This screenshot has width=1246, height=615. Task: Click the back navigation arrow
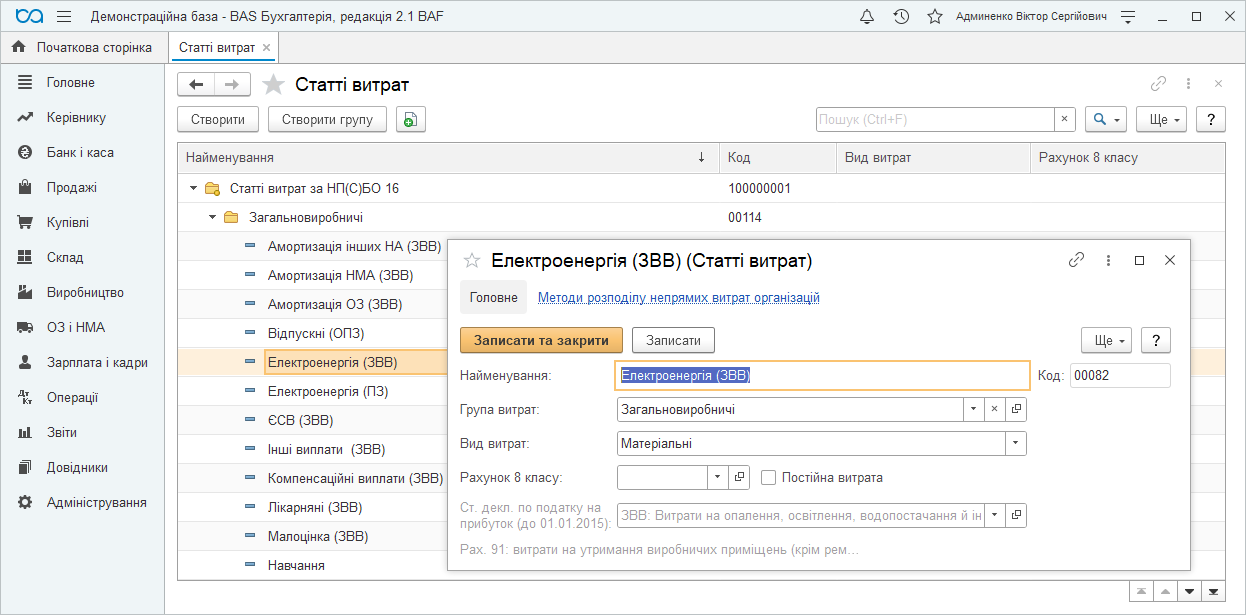(196, 85)
